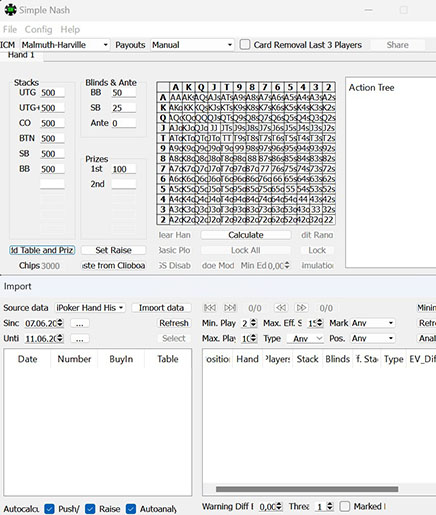Click the horizontal scrollbar under hands table
436x515 pixels.
point(307,489)
